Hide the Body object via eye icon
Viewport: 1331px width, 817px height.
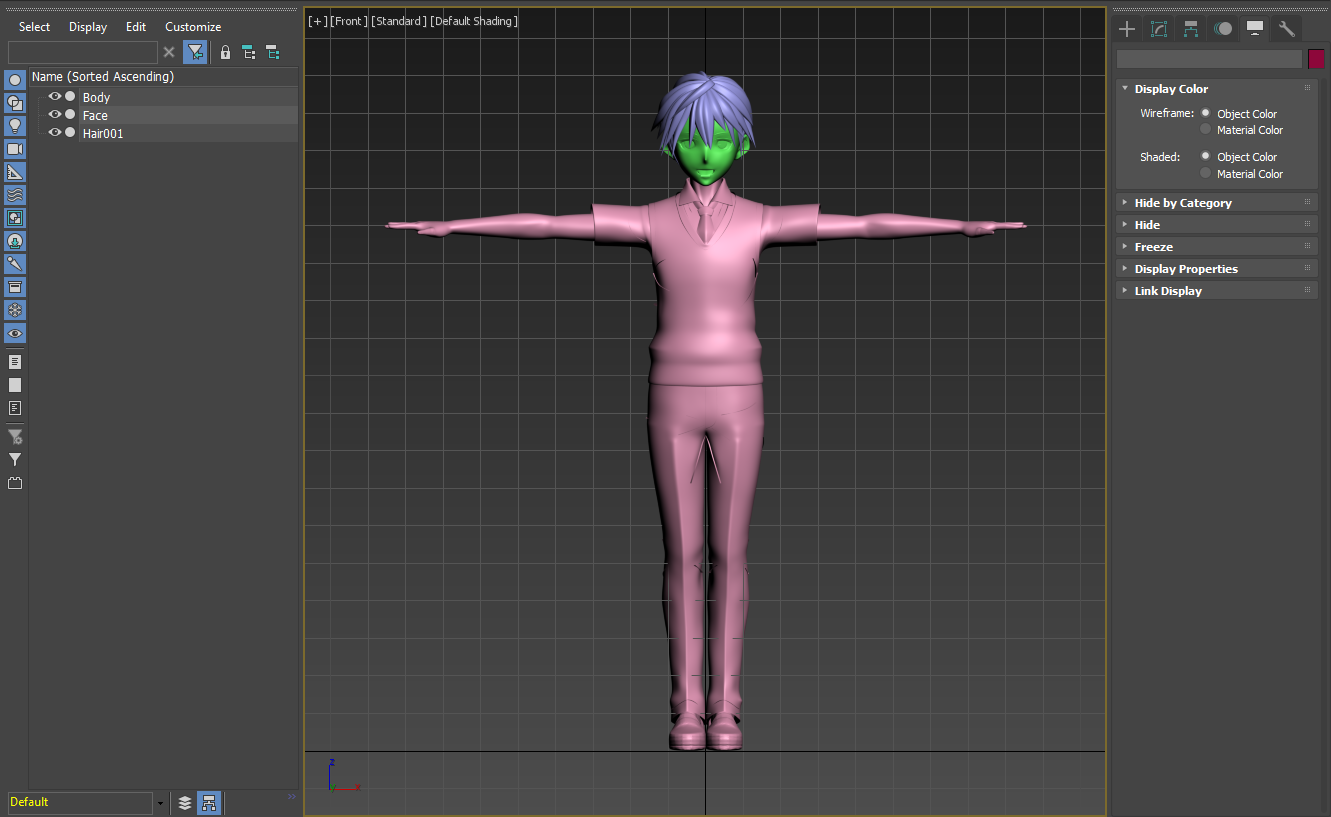[55, 97]
